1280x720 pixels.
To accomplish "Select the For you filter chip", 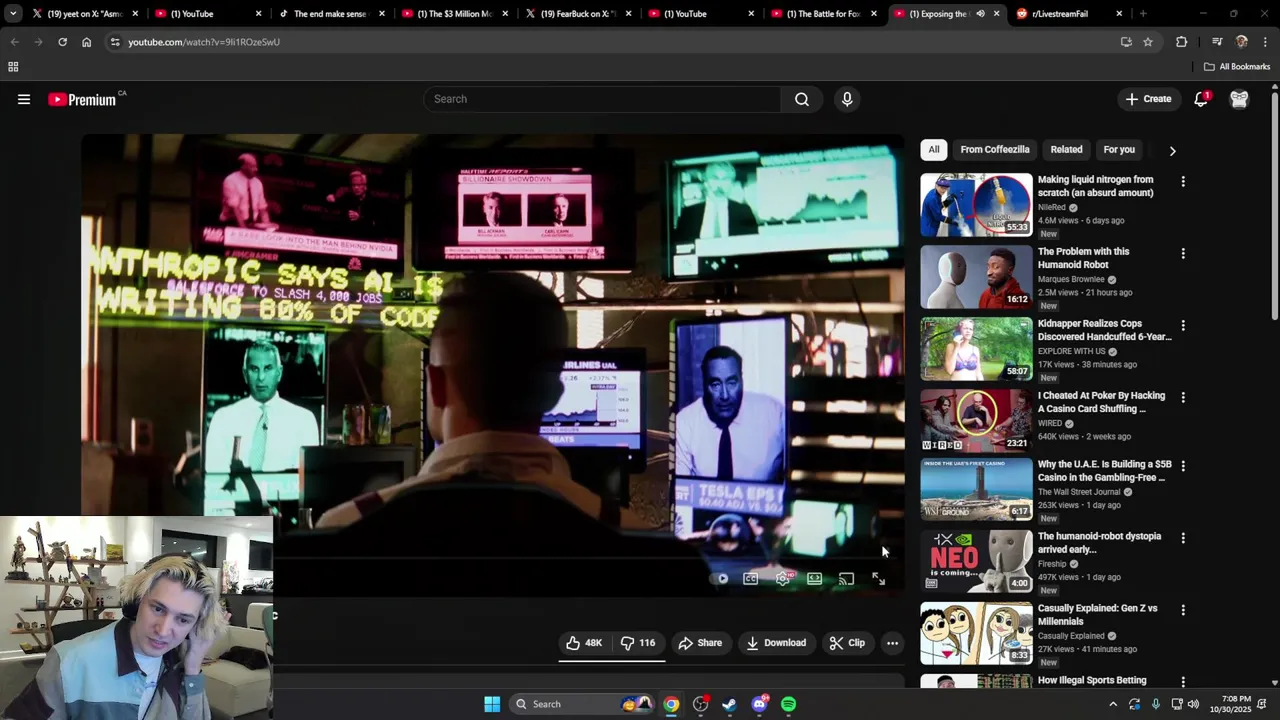I will [1119, 150].
